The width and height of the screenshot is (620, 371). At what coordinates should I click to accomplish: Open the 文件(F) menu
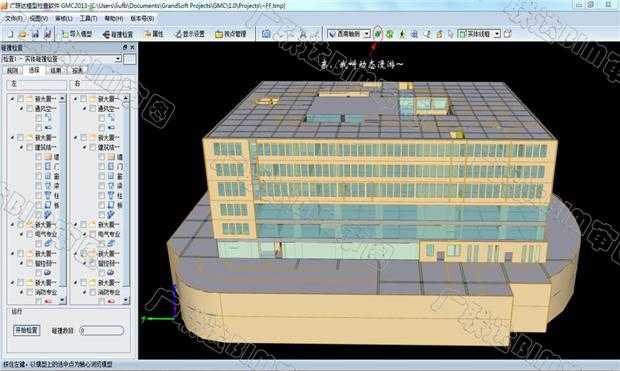[x=13, y=19]
